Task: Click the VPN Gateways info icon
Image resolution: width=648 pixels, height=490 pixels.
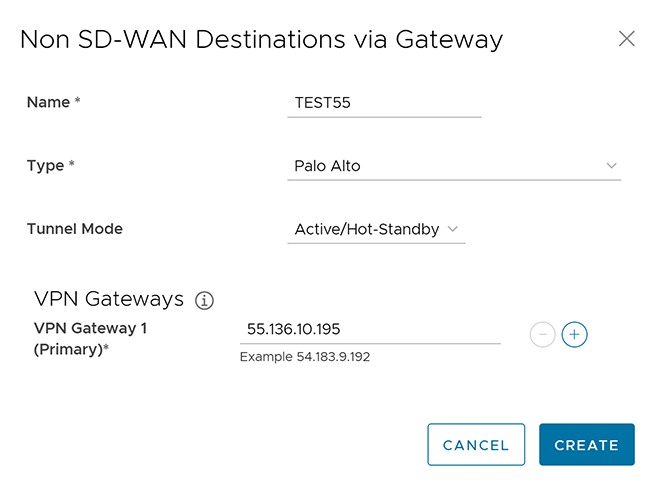Action: pyautogui.click(x=205, y=300)
